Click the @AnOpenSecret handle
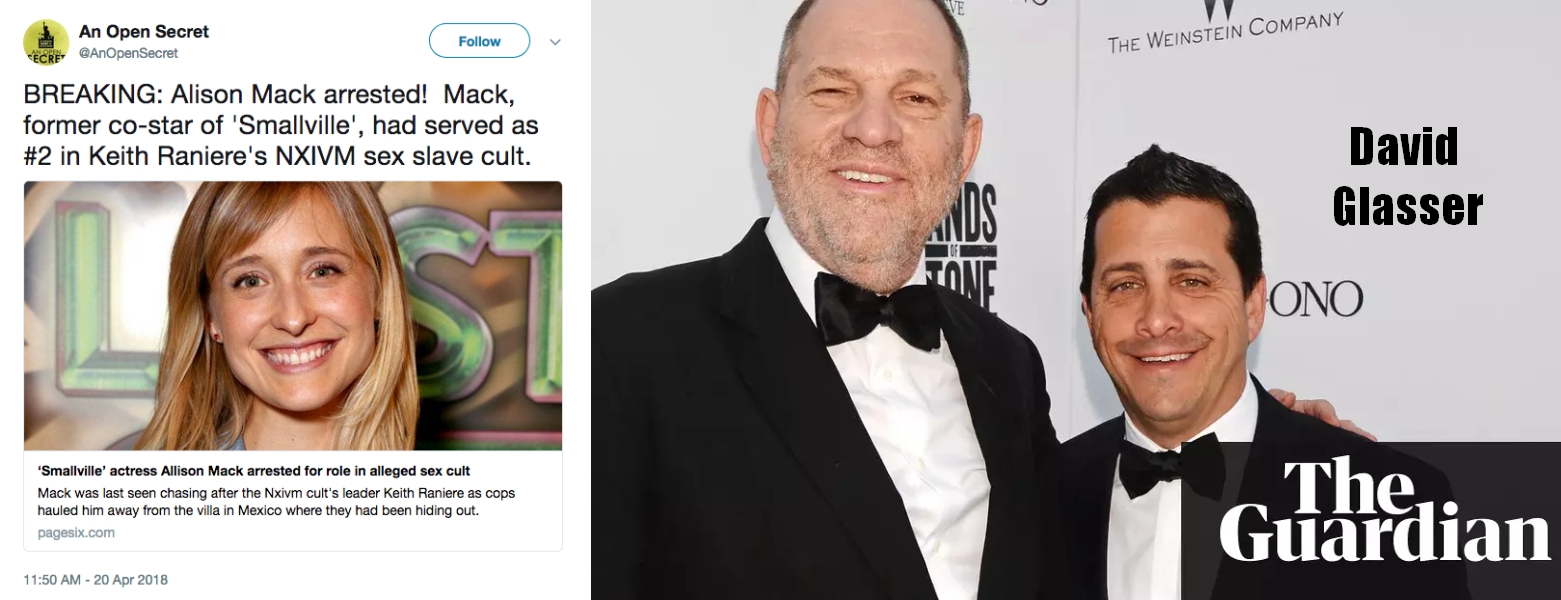 point(128,53)
